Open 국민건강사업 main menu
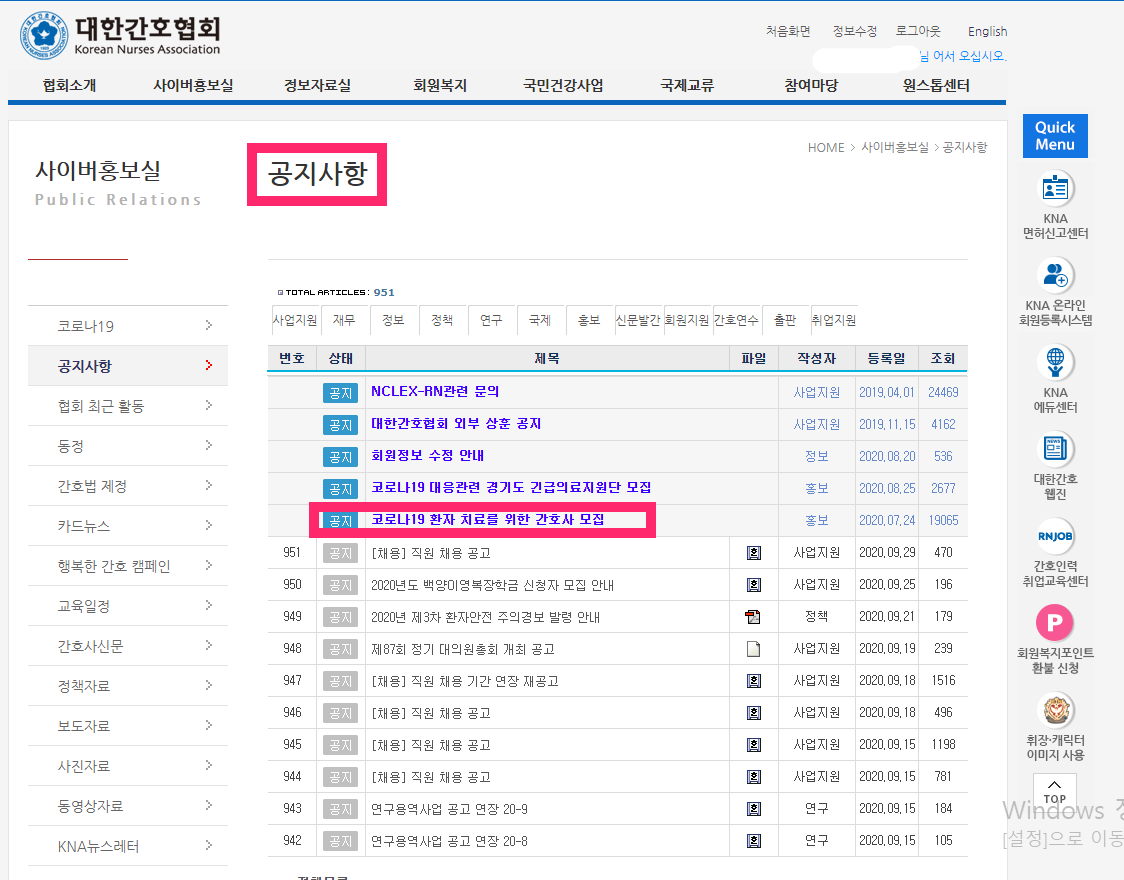Viewport: 1124px width, 880px height. tap(563, 85)
